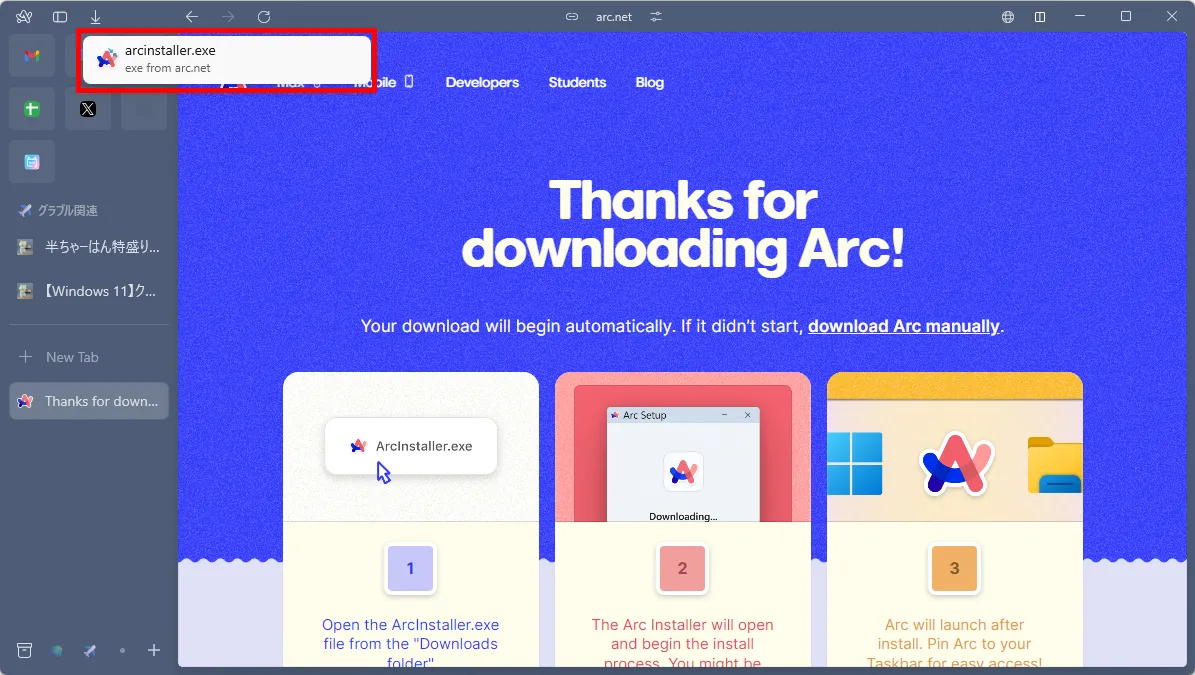Toggle the sidebar visibility icon
Viewport: 1195px width, 675px height.
60,17
